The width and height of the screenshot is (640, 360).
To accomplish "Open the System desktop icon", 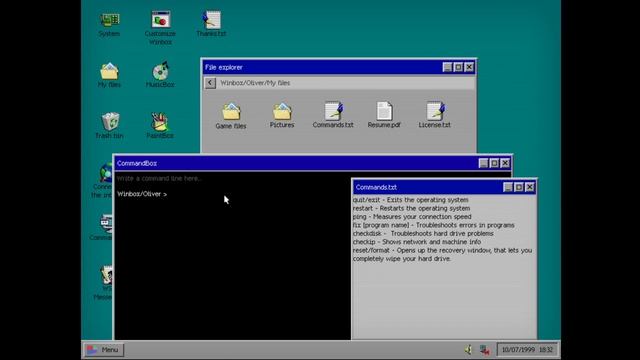I will (x=109, y=24).
